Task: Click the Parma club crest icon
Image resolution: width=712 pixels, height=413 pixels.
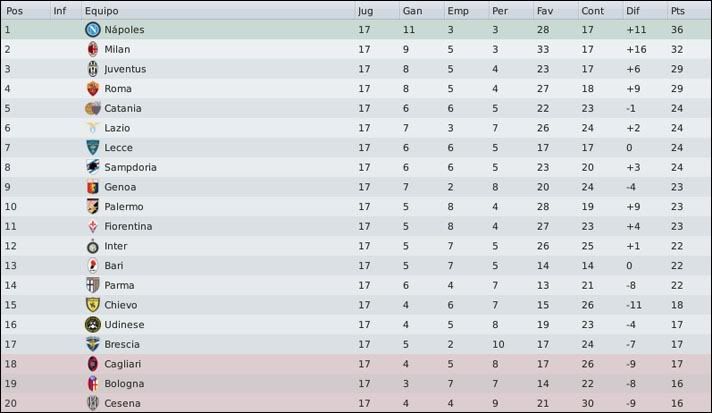Action: pos(93,285)
